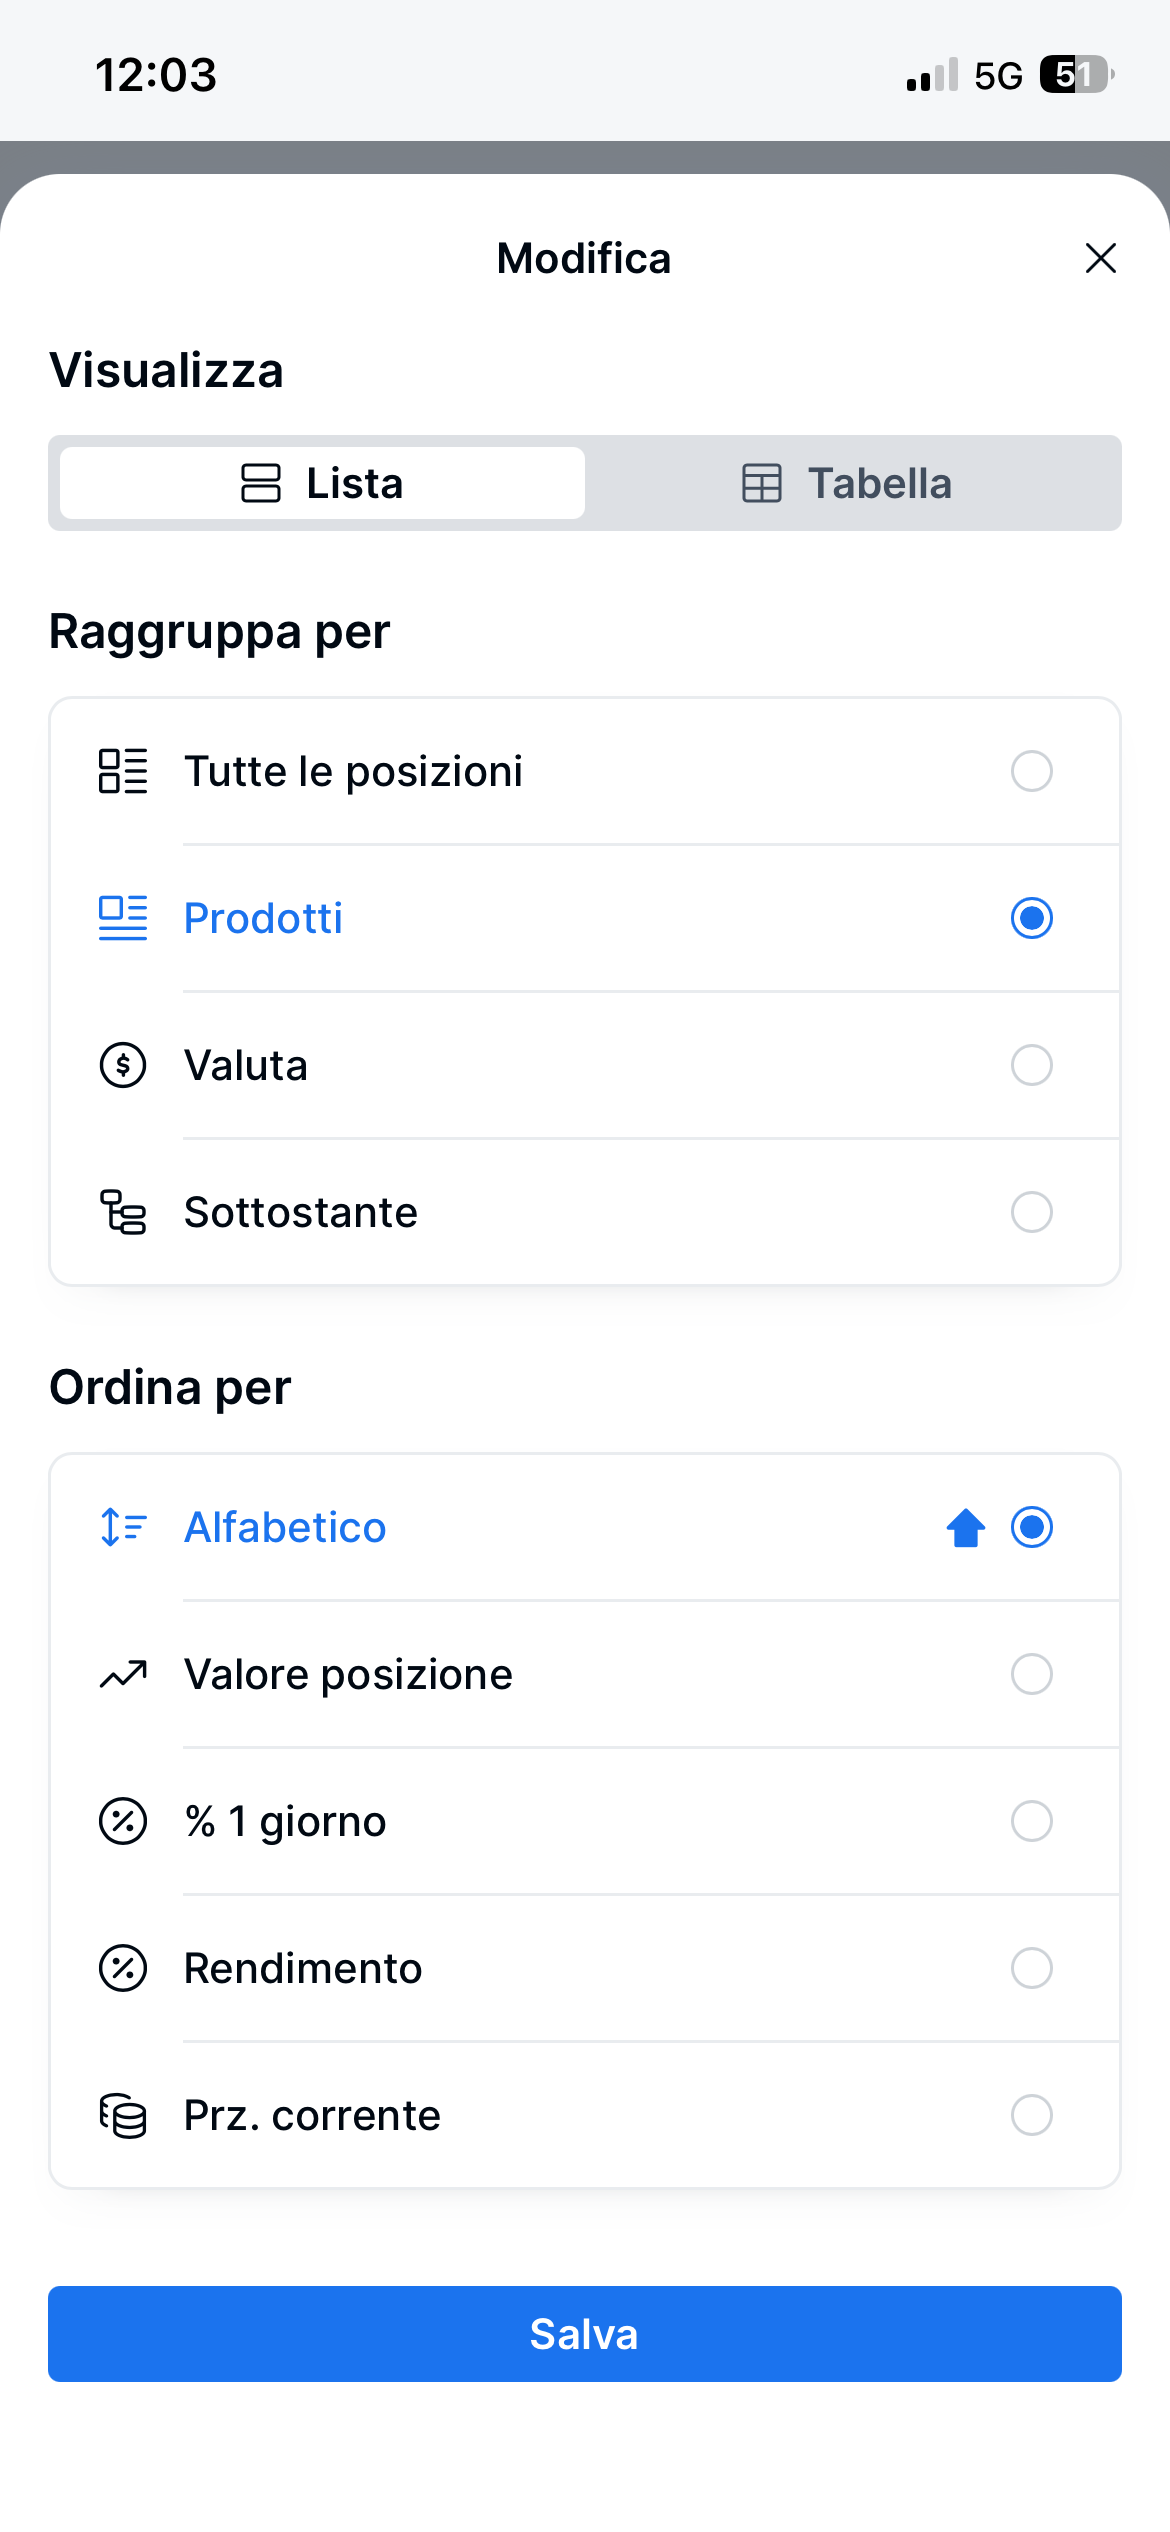1170x2532 pixels.
Task: Click the Alfabetico sort icon
Action: [x=123, y=1527]
